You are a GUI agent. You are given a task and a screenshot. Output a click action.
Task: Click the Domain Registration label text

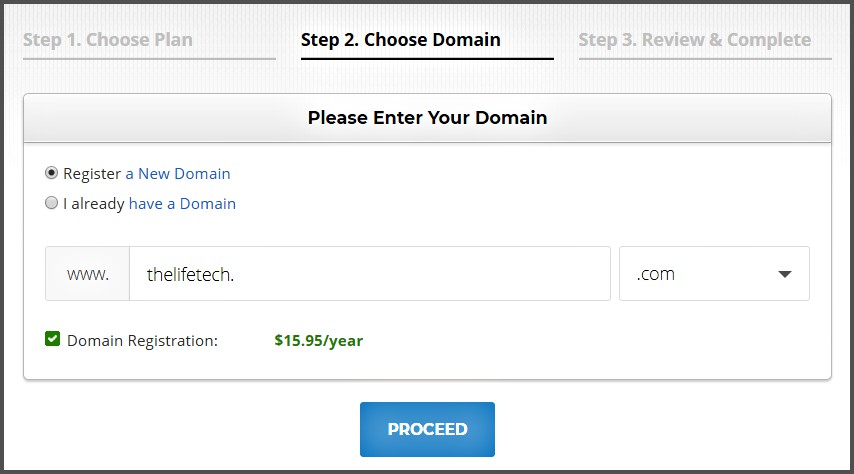[142, 340]
